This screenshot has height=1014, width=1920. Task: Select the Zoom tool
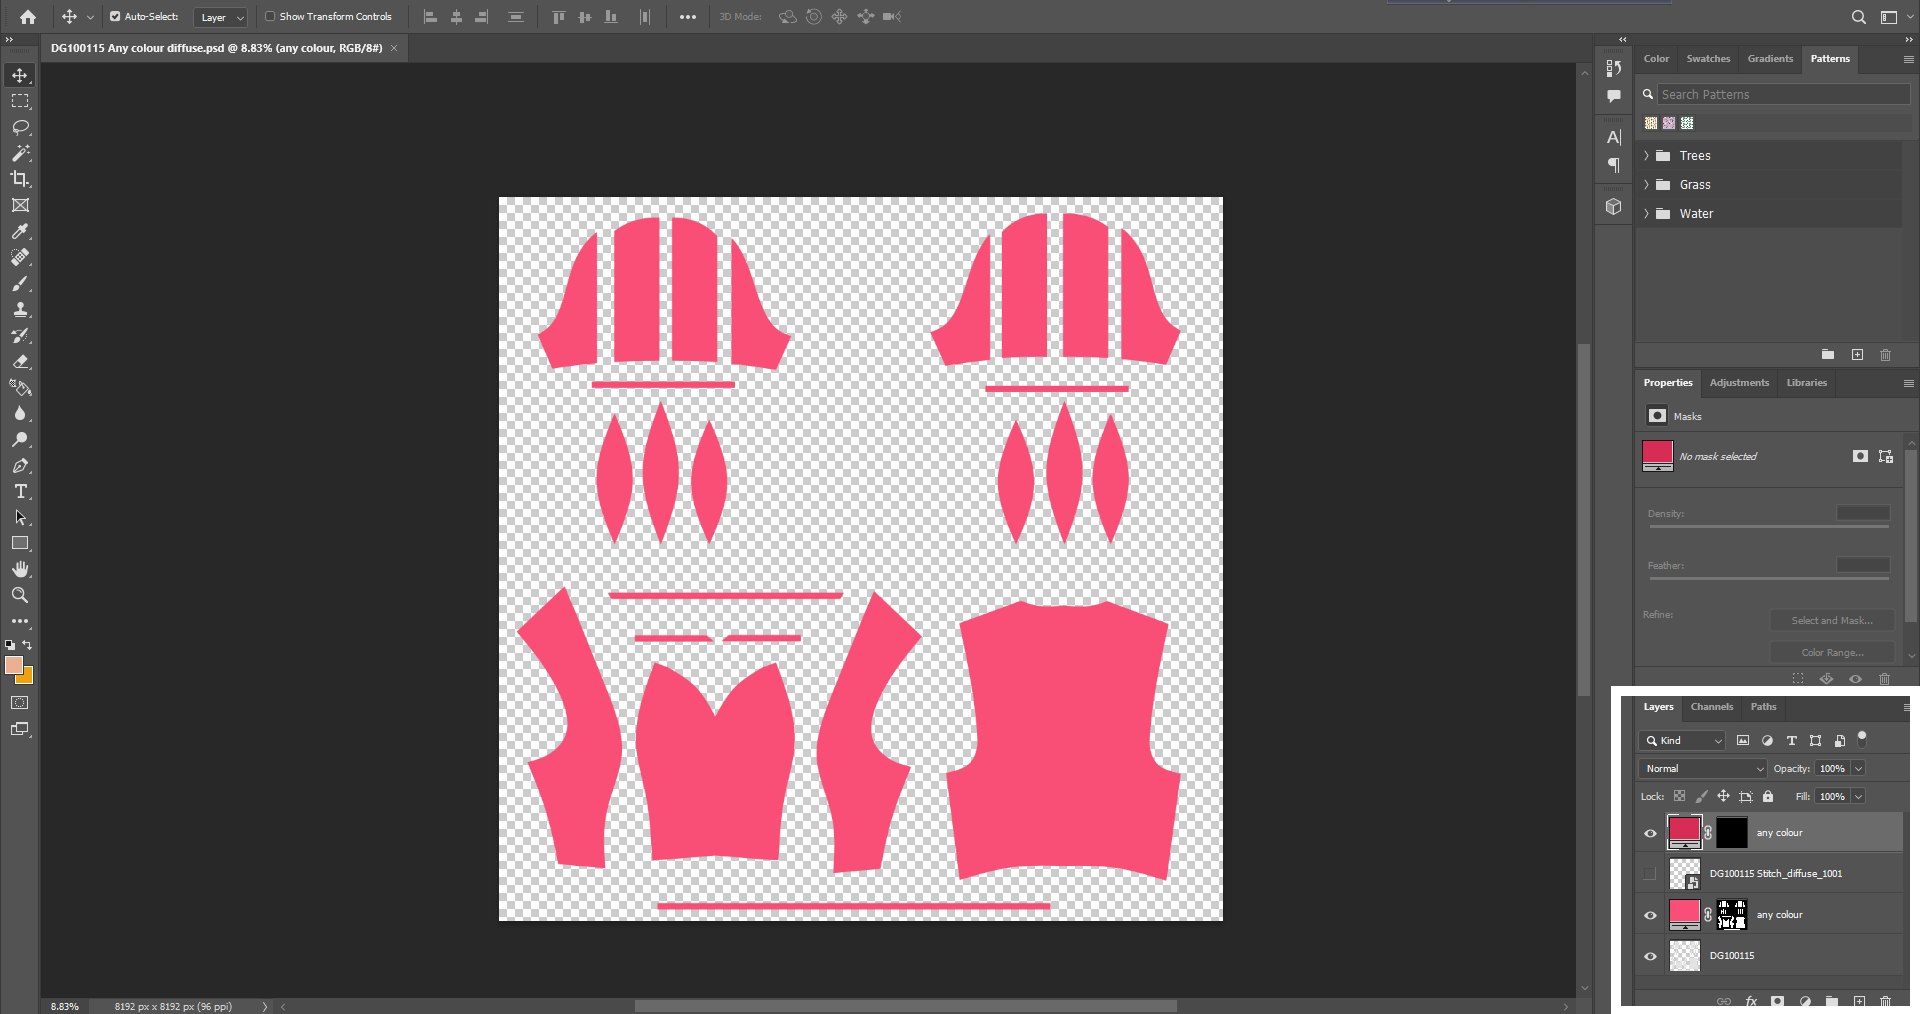[20, 595]
